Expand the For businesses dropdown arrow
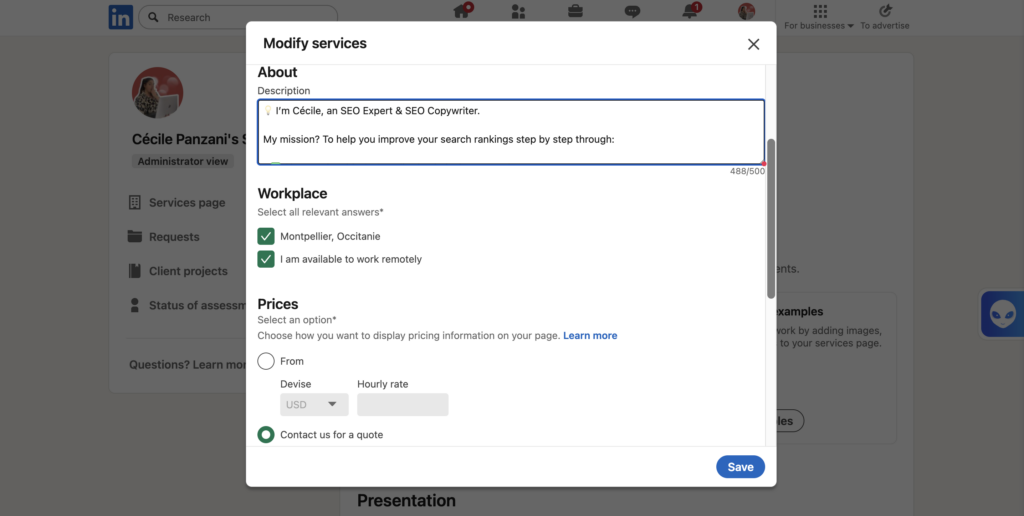The height and width of the screenshot is (516, 1024). 850,26
